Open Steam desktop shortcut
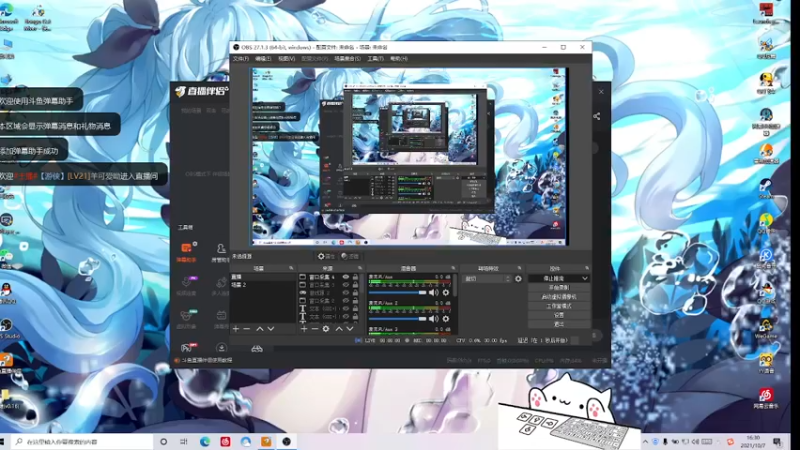The height and width of the screenshot is (450, 800). (x=766, y=188)
